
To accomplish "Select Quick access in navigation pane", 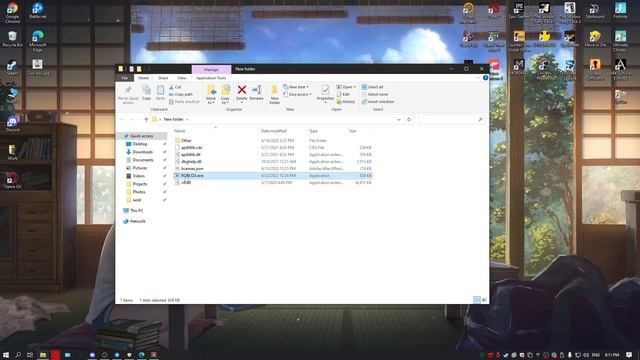I will [x=141, y=136].
